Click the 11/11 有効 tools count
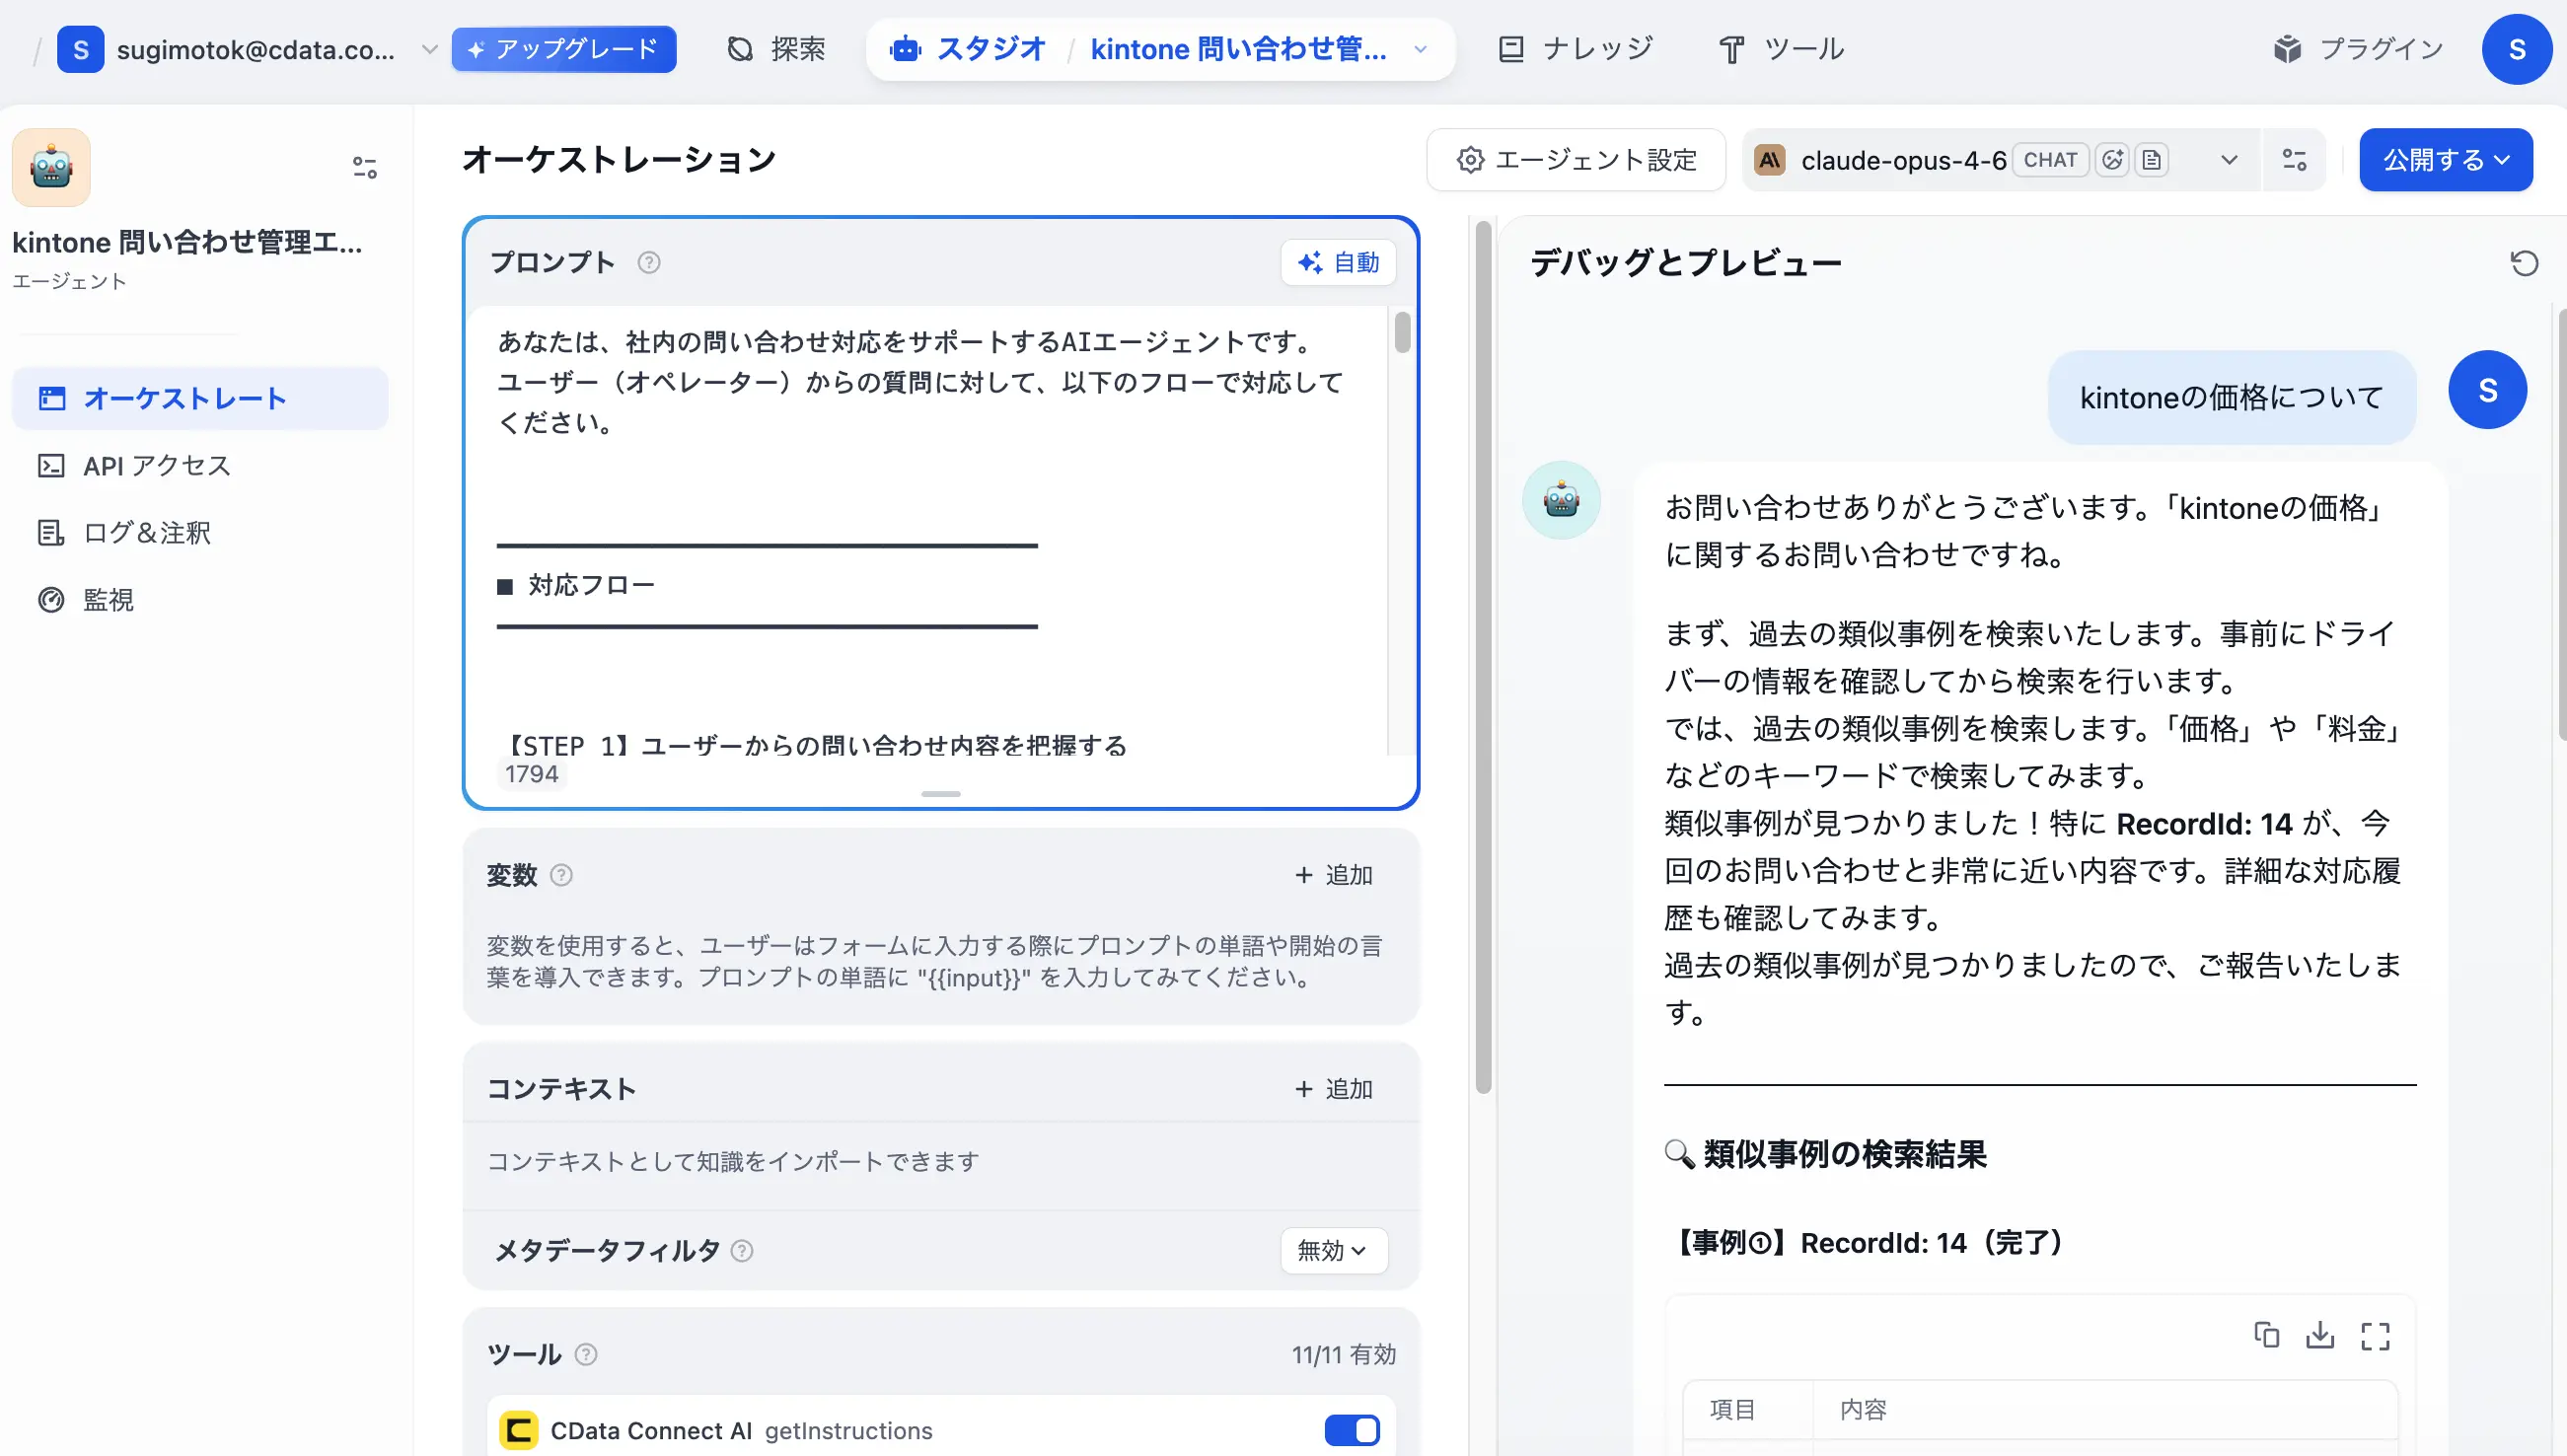This screenshot has height=1456, width=2567. coord(1343,1354)
